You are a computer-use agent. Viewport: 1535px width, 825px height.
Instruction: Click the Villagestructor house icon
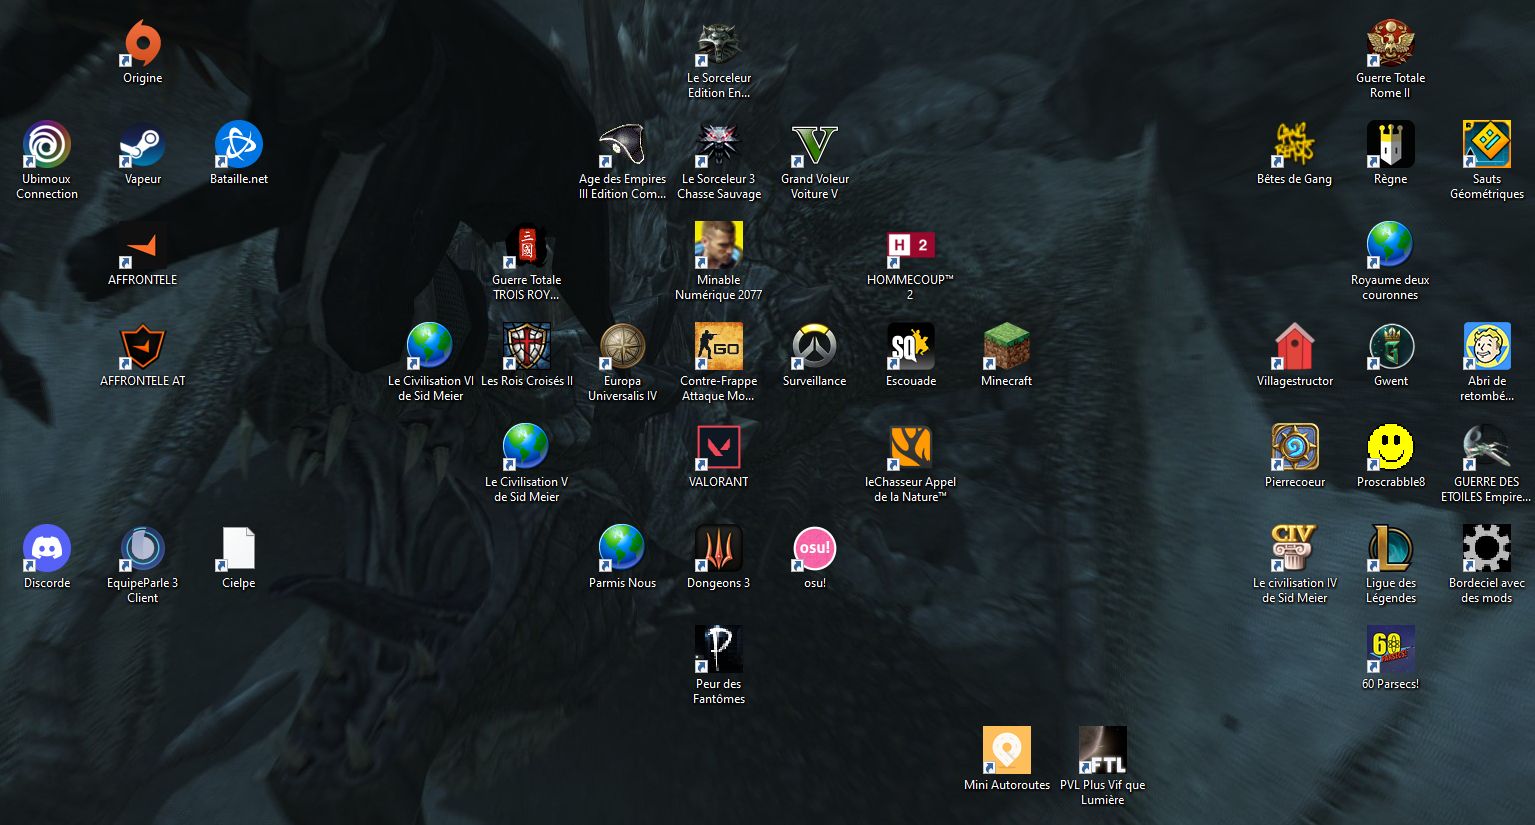(1295, 347)
